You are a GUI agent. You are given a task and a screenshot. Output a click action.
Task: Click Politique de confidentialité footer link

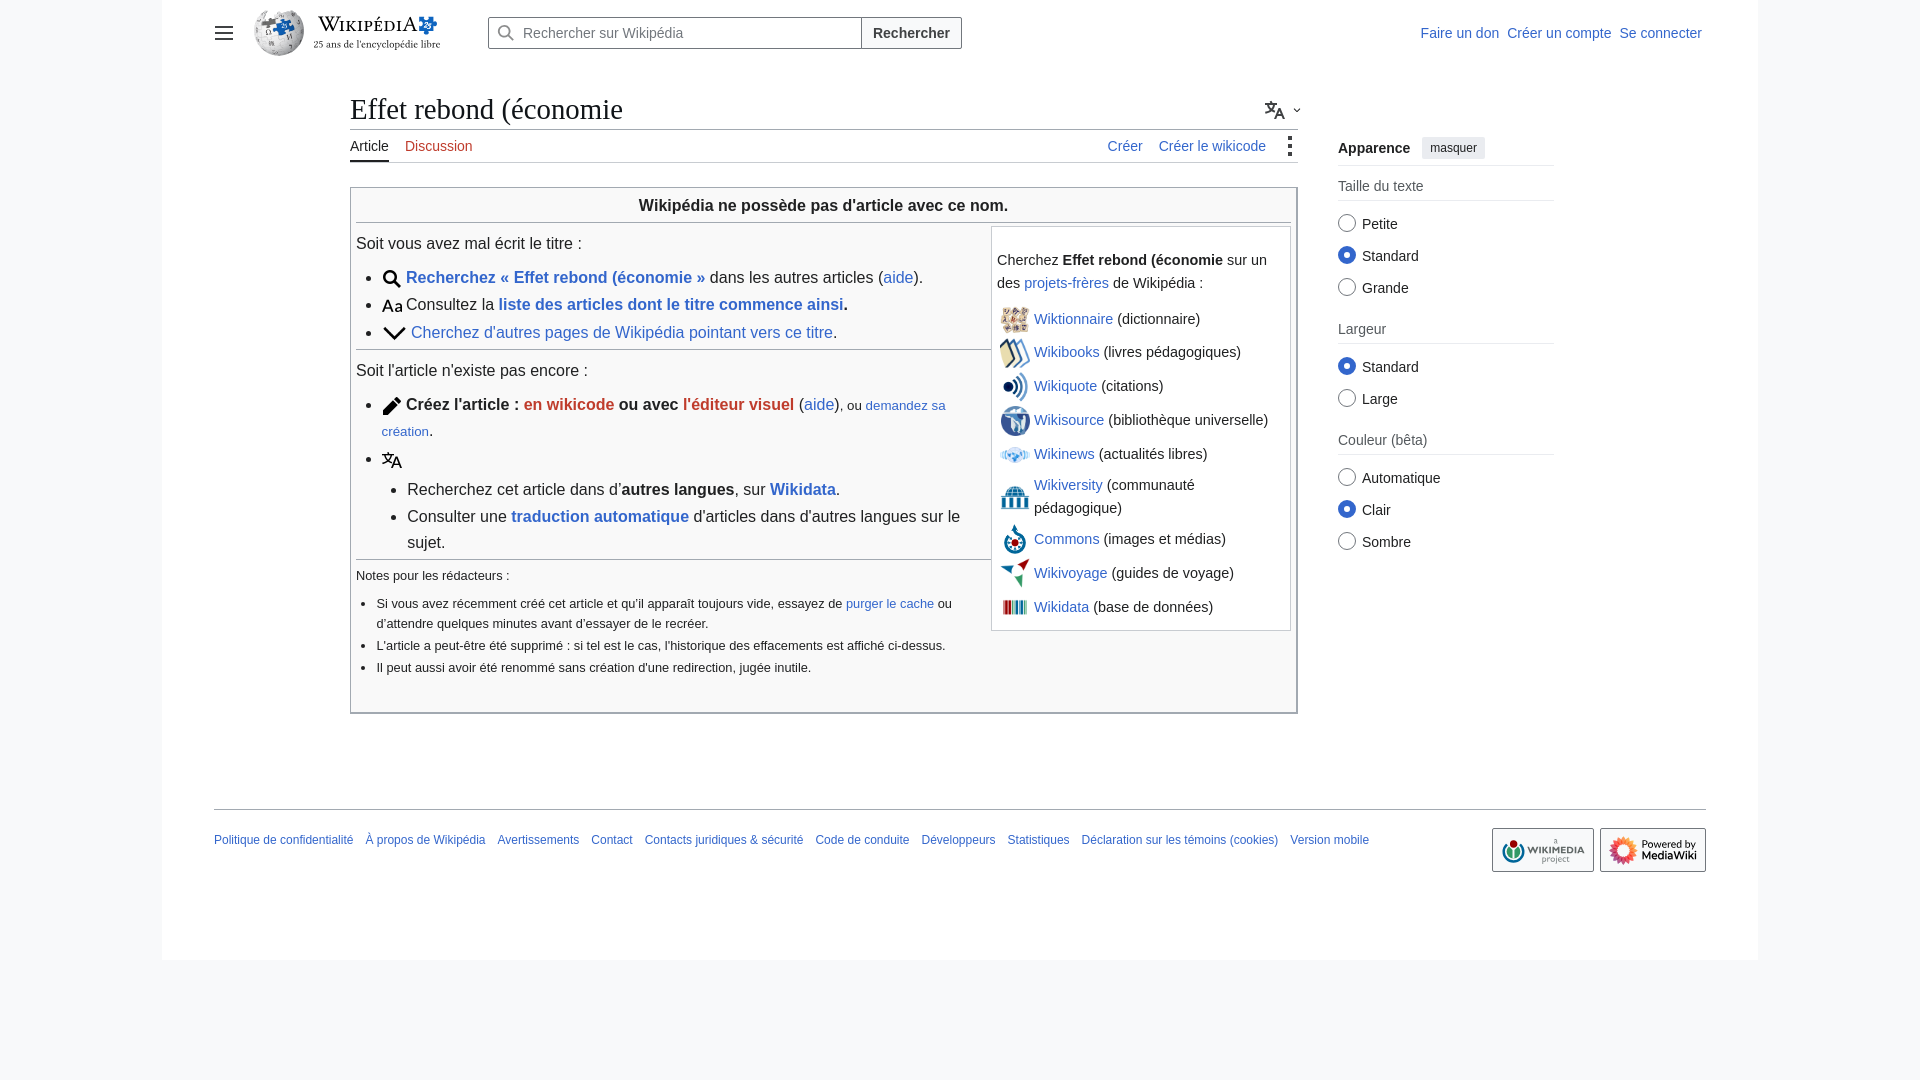tap(284, 840)
